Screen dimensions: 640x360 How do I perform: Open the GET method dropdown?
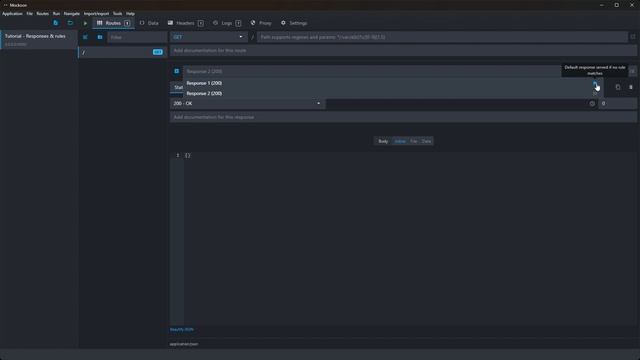(209, 37)
